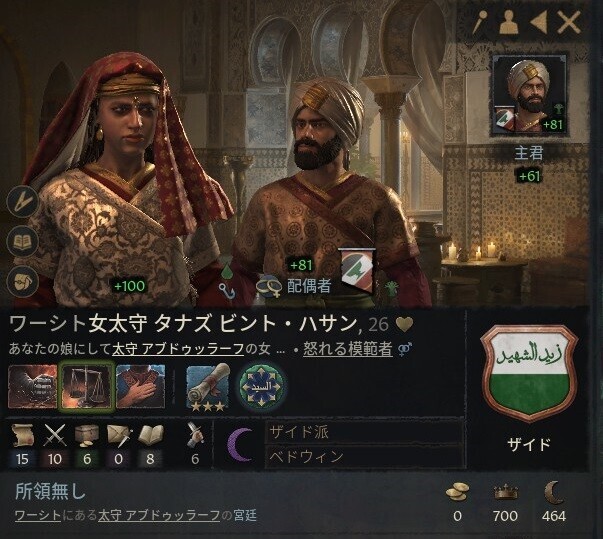Click the feather quill interaction icon
Screen dimensions: 603x539
[x=22, y=201]
